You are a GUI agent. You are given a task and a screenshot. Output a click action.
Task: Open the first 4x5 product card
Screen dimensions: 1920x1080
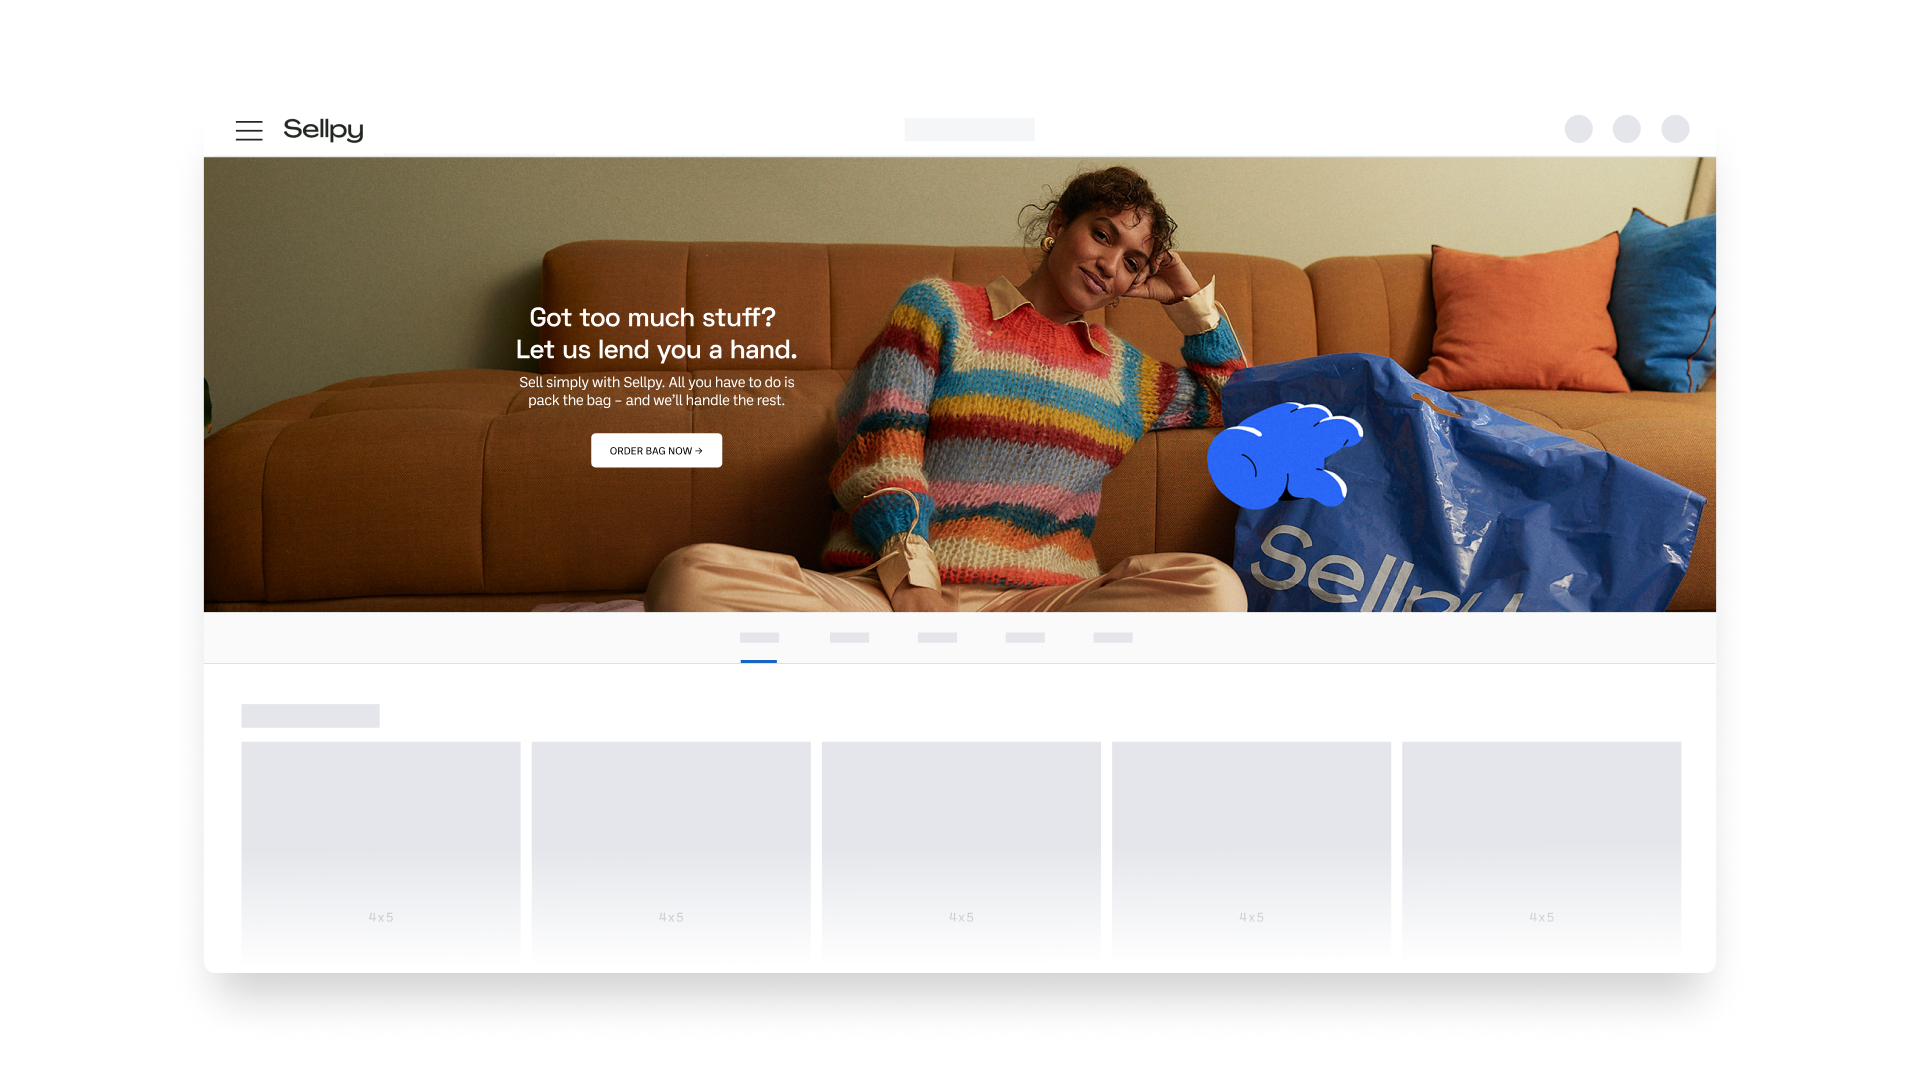coord(381,850)
